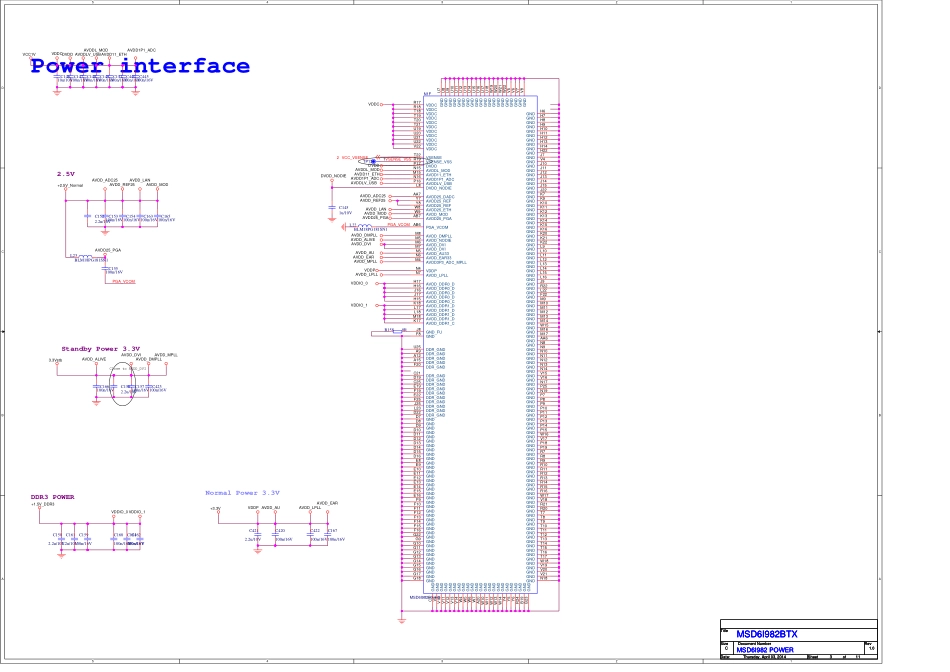Click the L27 inductor symbol near AVDD25_PGA
This screenshot has height=672, width=950.
88,256
